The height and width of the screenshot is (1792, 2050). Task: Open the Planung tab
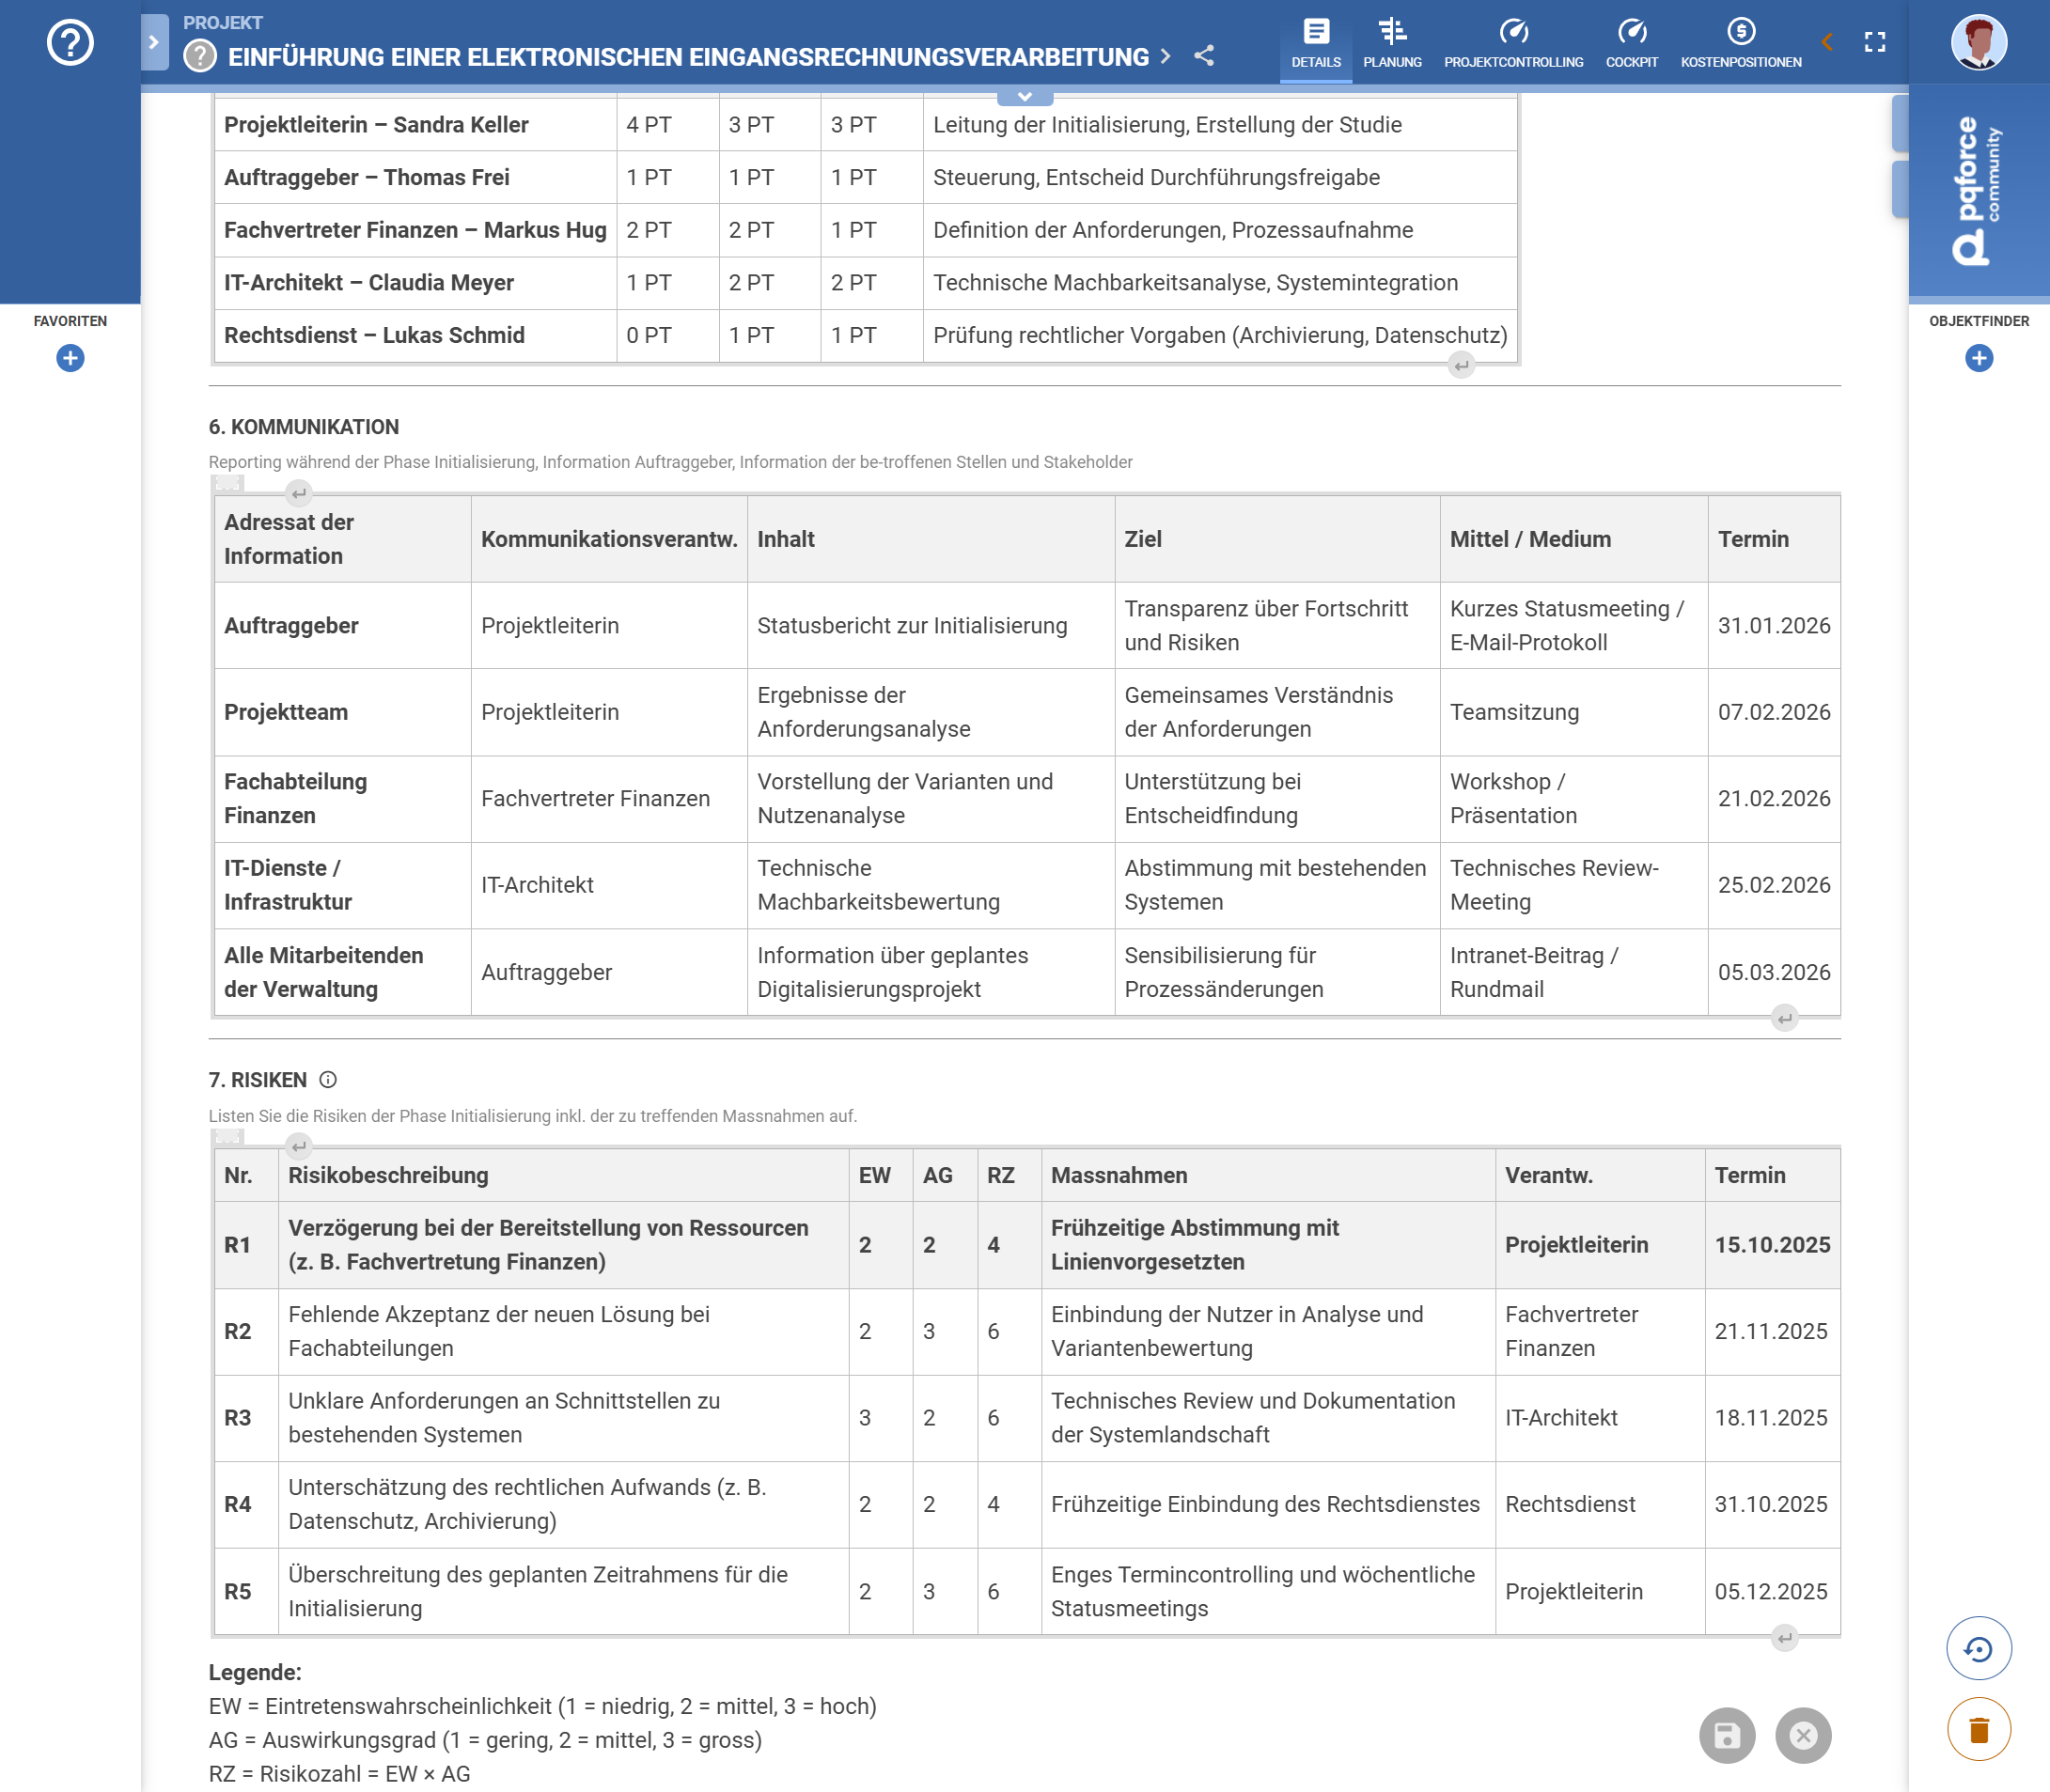tap(1392, 43)
